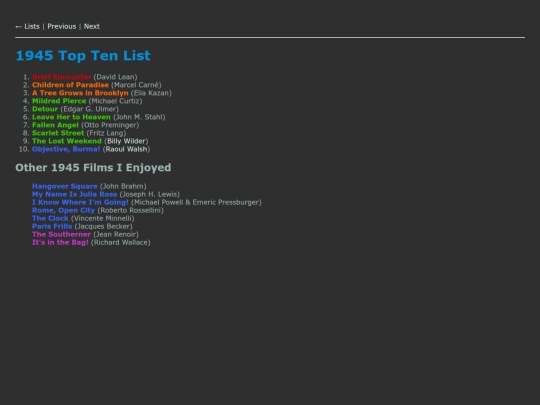Click director name Otto Preminger
Image resolution: width=540 pixels, height=405 pixels.
(x=110, y=125)
